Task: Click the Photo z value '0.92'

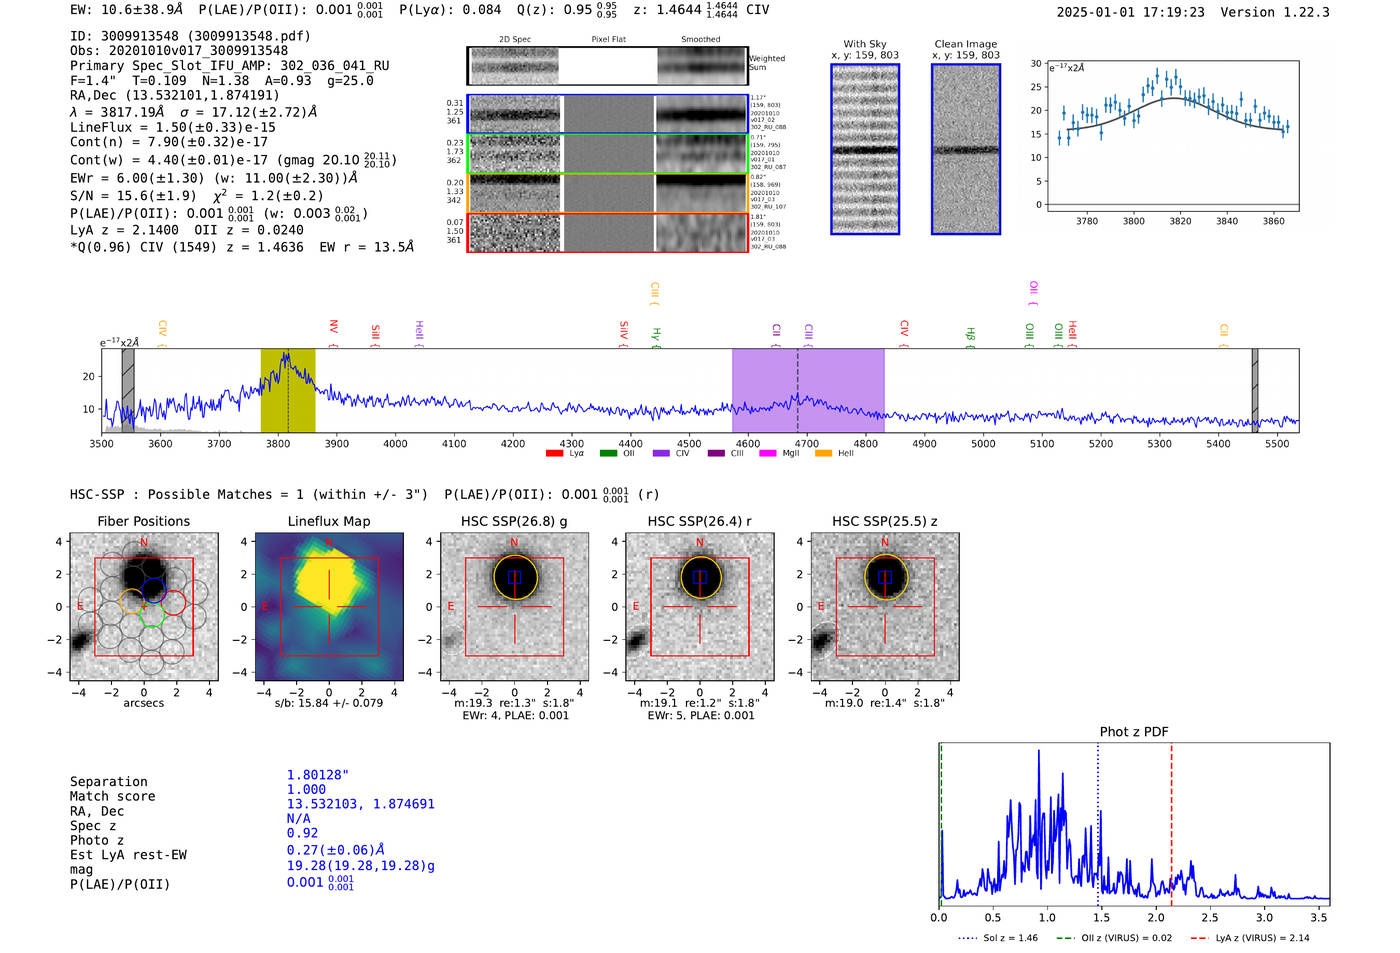Action: 302,833
